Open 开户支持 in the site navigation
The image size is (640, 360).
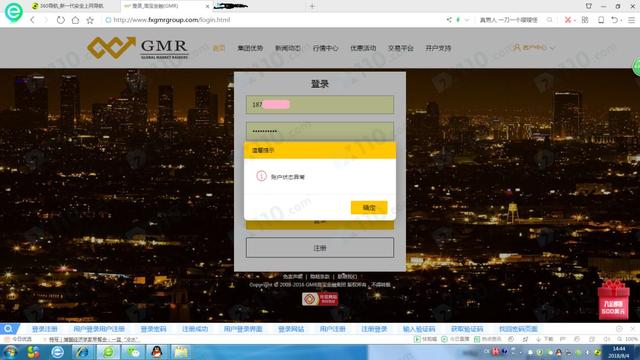tap(438, 48)
